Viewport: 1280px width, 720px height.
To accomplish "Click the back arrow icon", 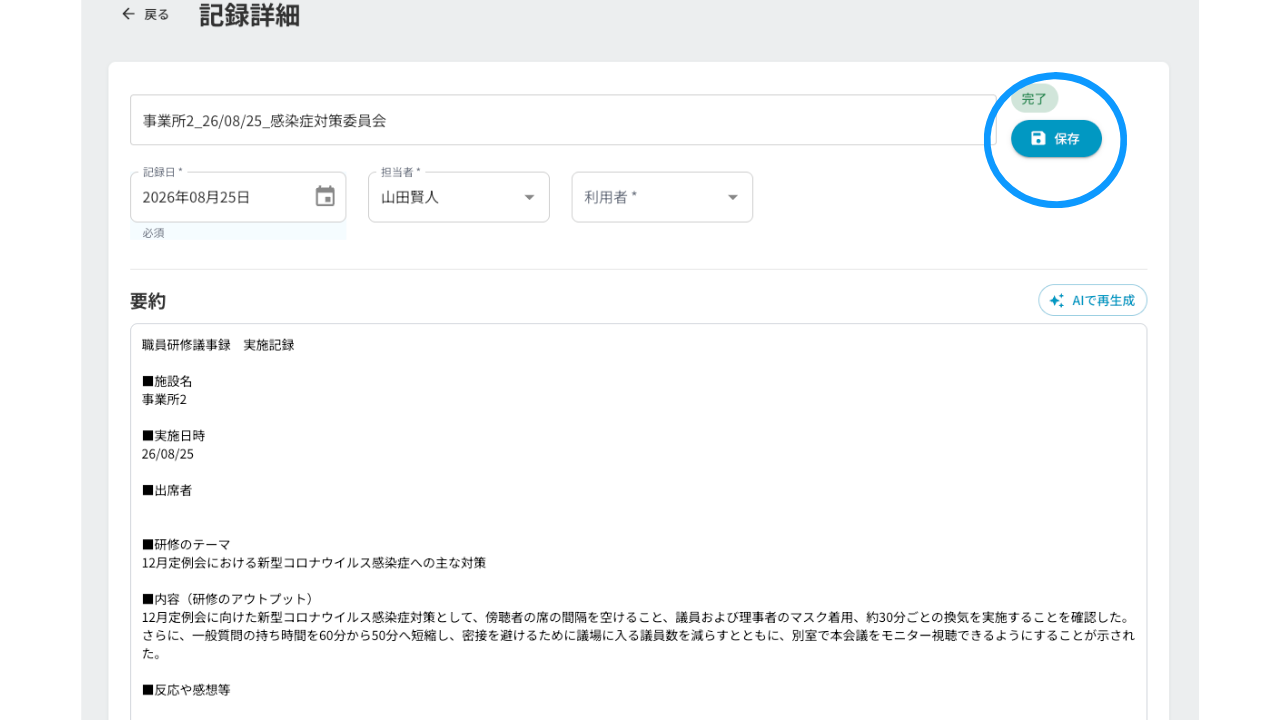I will point(128,14).
